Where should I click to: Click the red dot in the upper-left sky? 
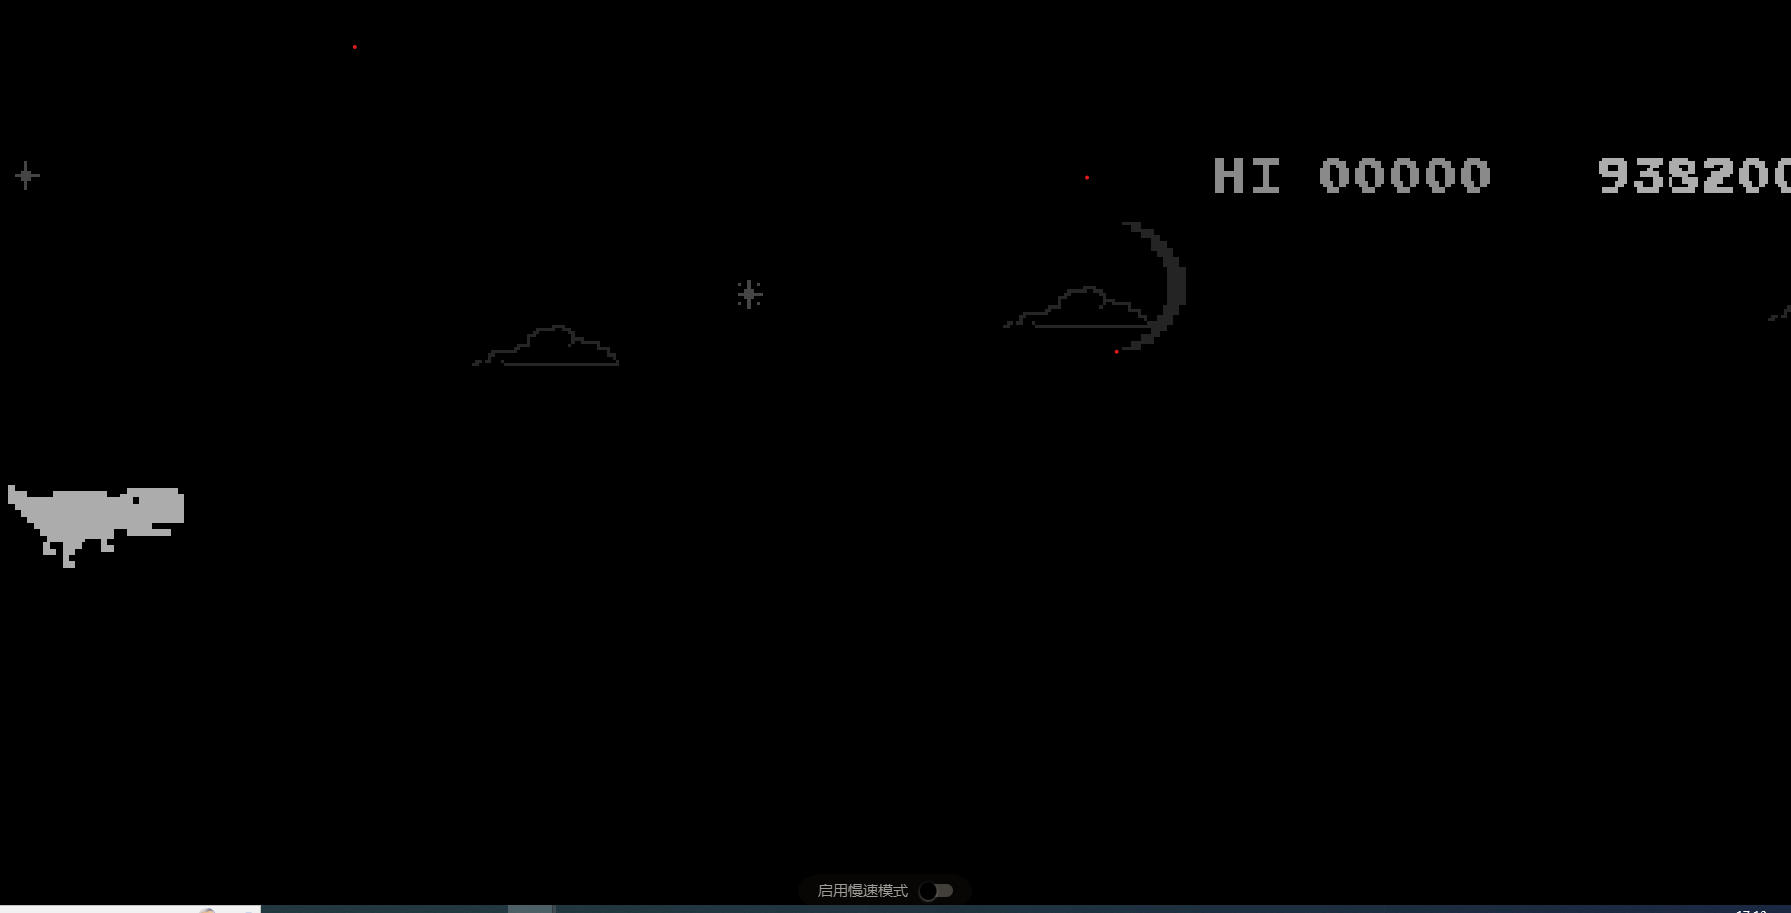coord(354,47)
